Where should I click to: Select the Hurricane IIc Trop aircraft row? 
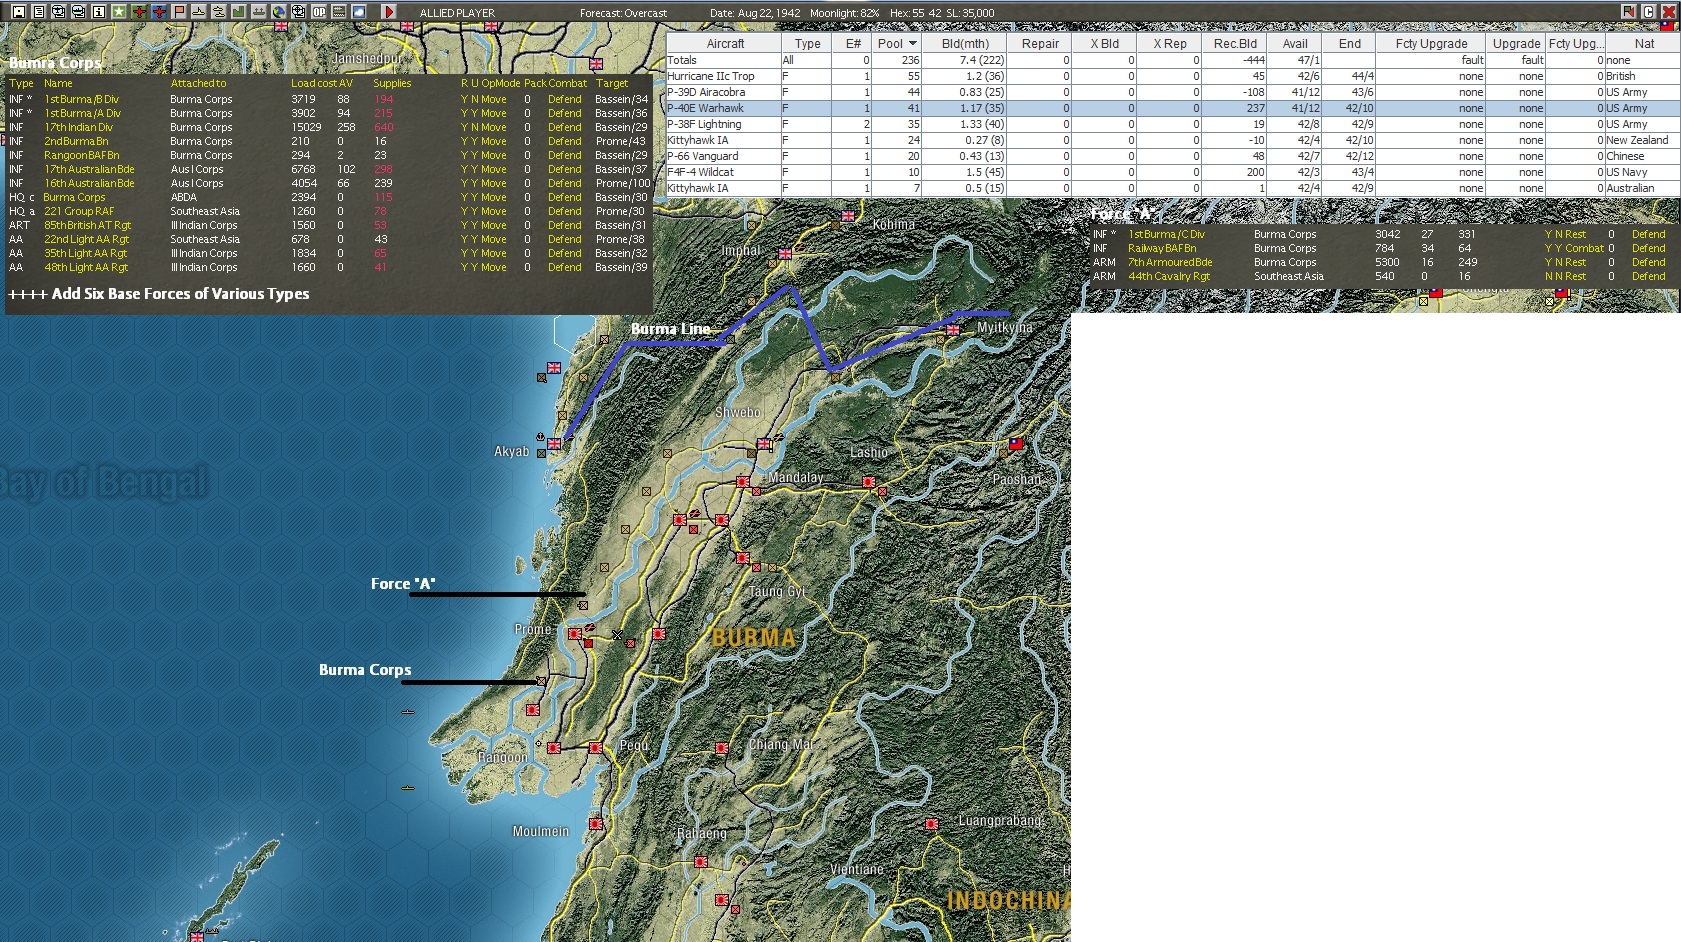pyautogui.click(x=1173, y=76)
